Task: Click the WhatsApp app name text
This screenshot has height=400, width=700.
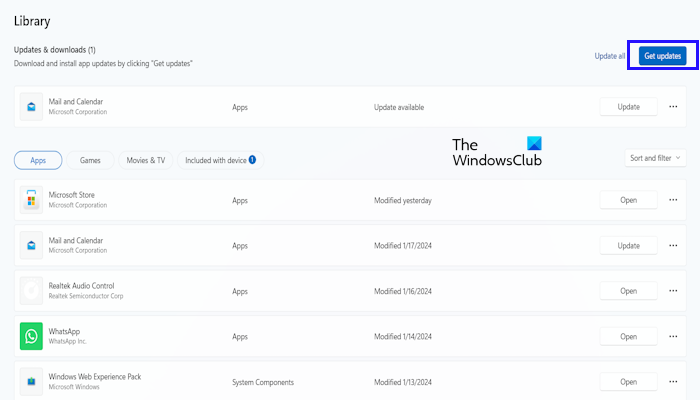Action: 64,331
